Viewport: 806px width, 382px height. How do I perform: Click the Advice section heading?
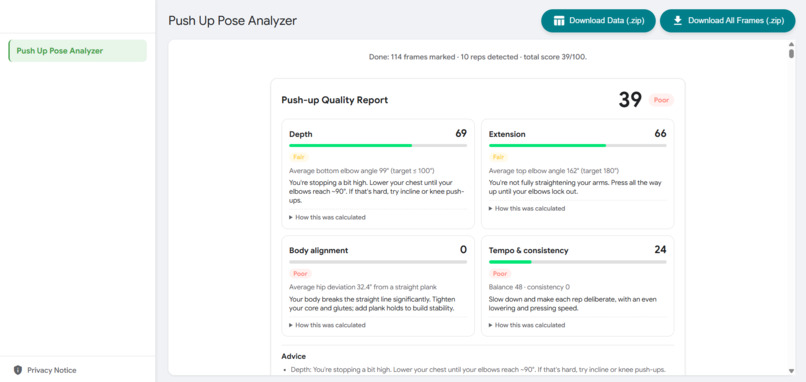coord(294,356)
